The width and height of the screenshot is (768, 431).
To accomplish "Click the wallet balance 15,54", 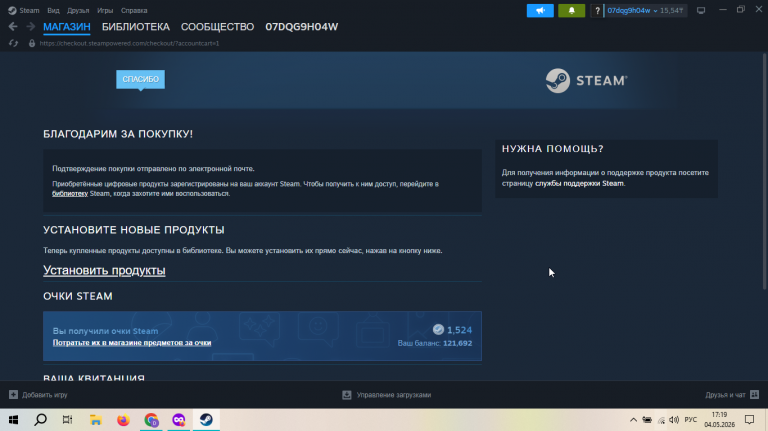I will [672, 10].
